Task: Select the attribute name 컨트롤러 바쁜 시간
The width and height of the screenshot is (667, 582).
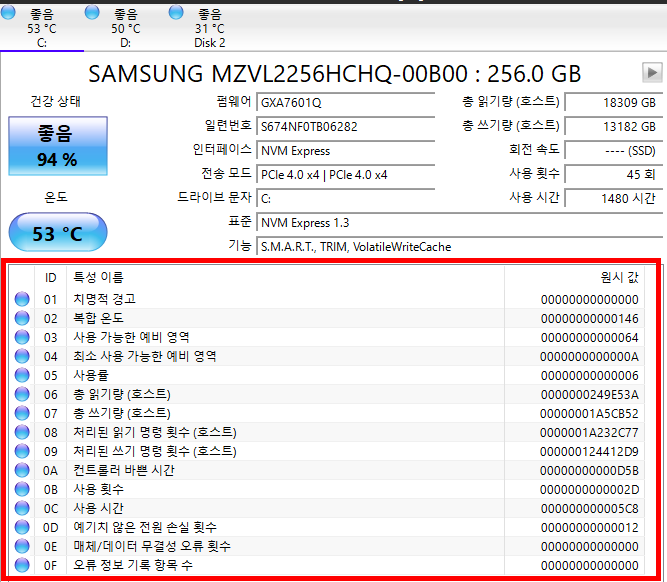Action: tap(124, 470)
